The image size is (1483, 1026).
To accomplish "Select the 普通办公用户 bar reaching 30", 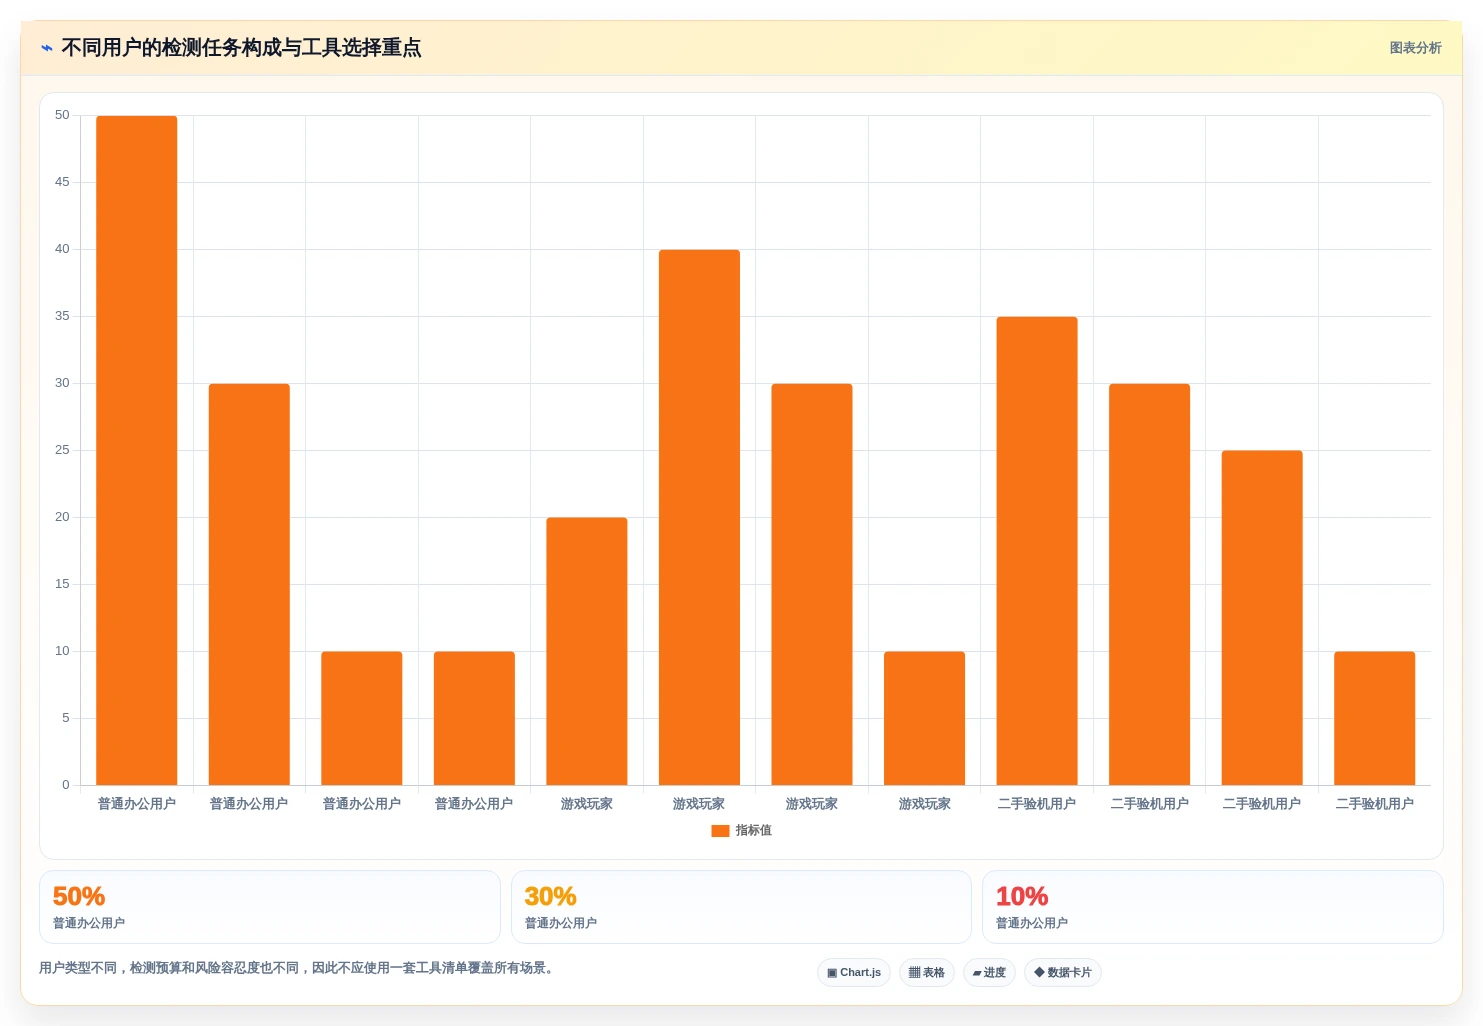I will (249, 584).
